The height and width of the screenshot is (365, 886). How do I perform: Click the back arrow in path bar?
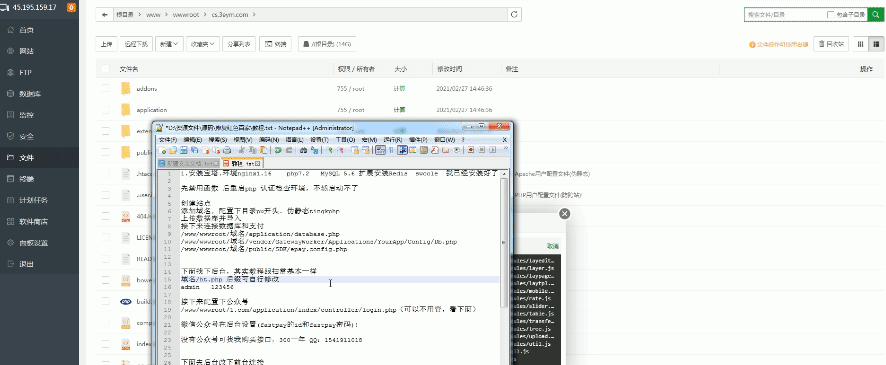(x=105, y=15)
